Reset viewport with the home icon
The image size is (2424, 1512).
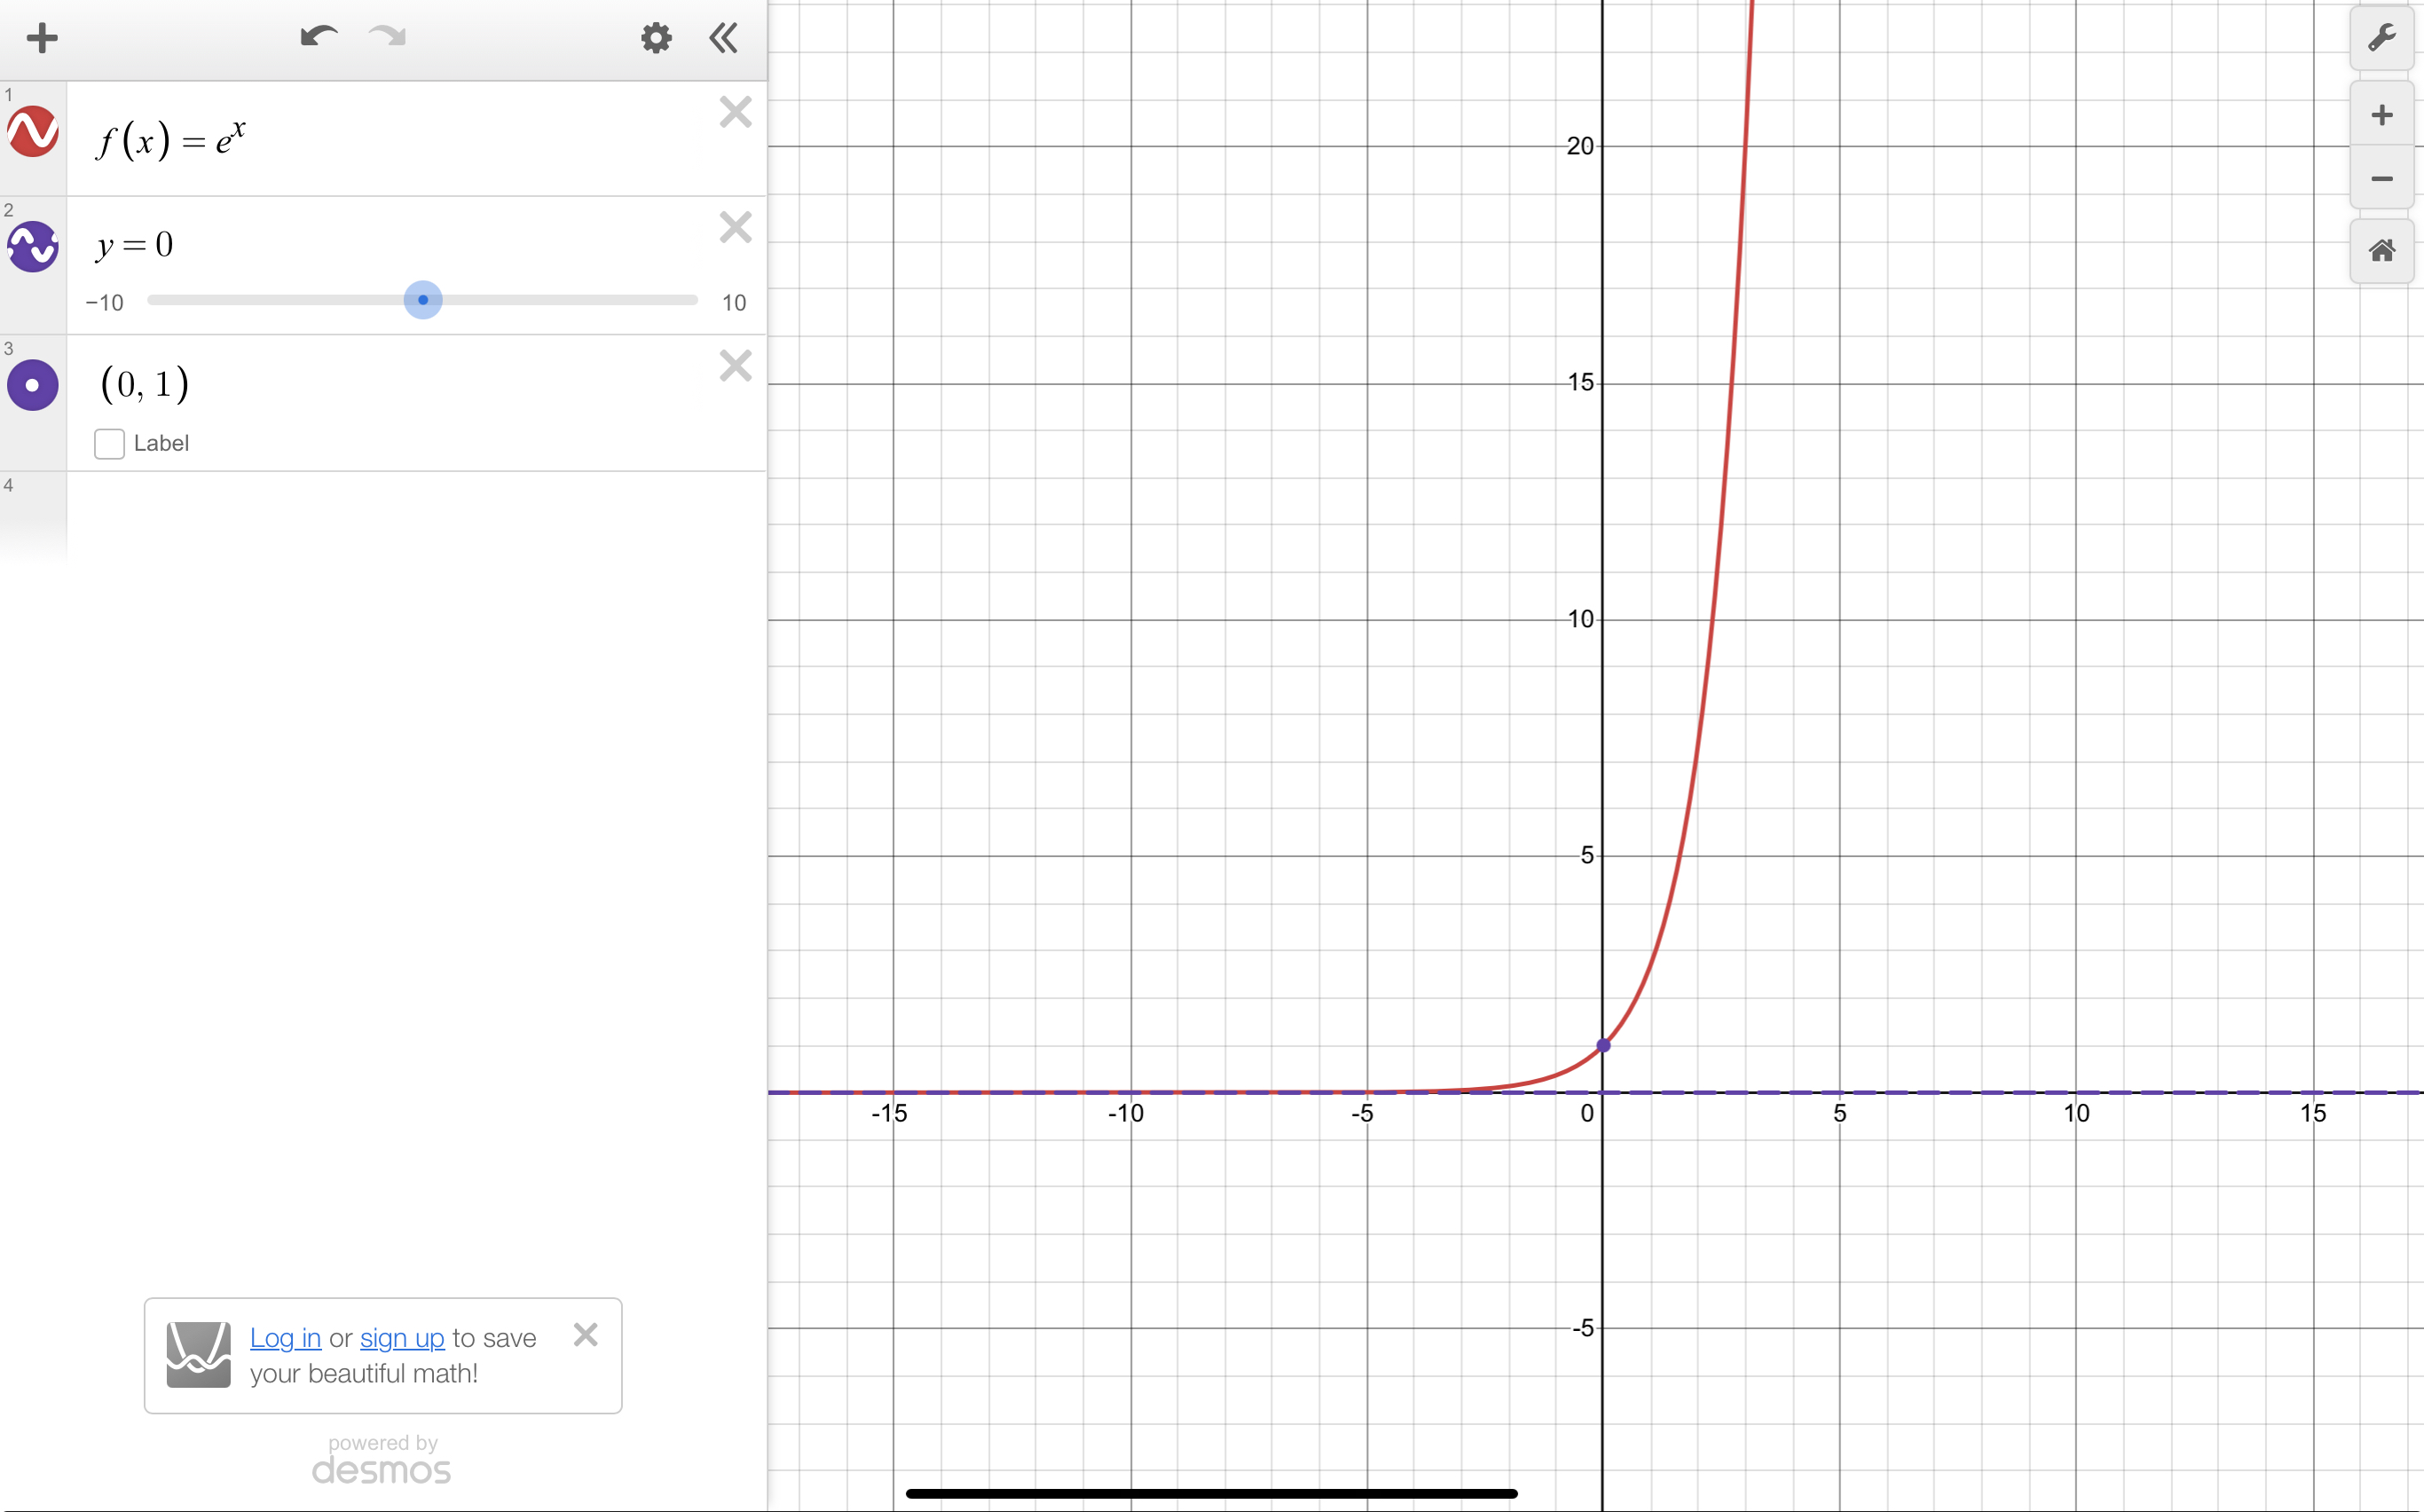[2382, 250]
